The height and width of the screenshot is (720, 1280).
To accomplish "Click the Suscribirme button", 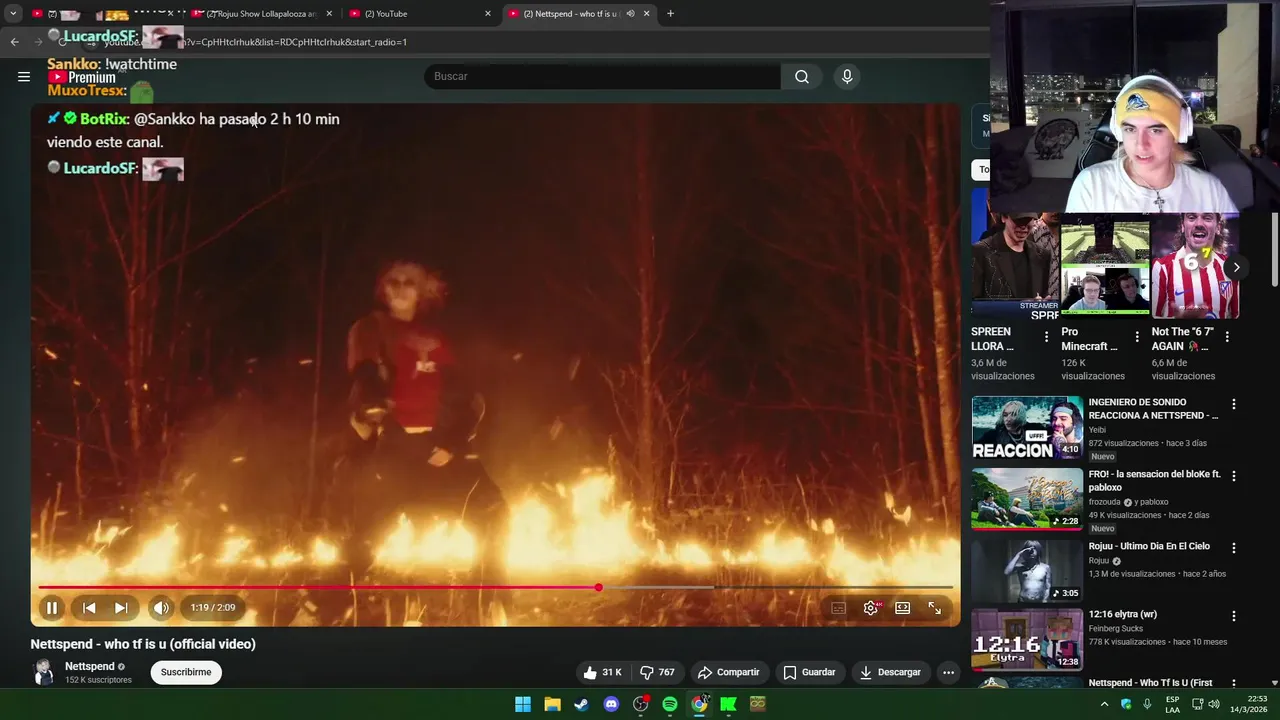I will click(186, 672).
